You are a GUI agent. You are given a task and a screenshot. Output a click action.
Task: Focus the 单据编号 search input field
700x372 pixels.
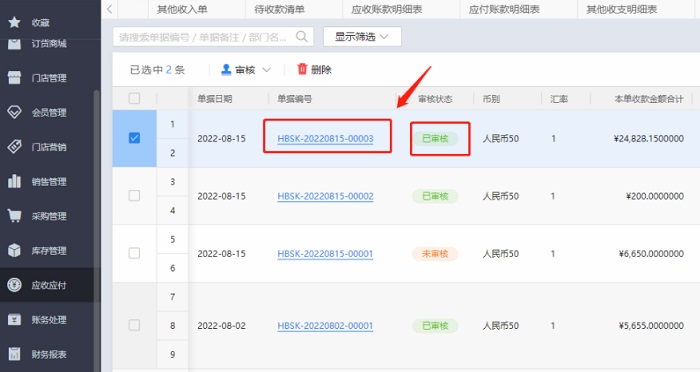pos(204,37)
